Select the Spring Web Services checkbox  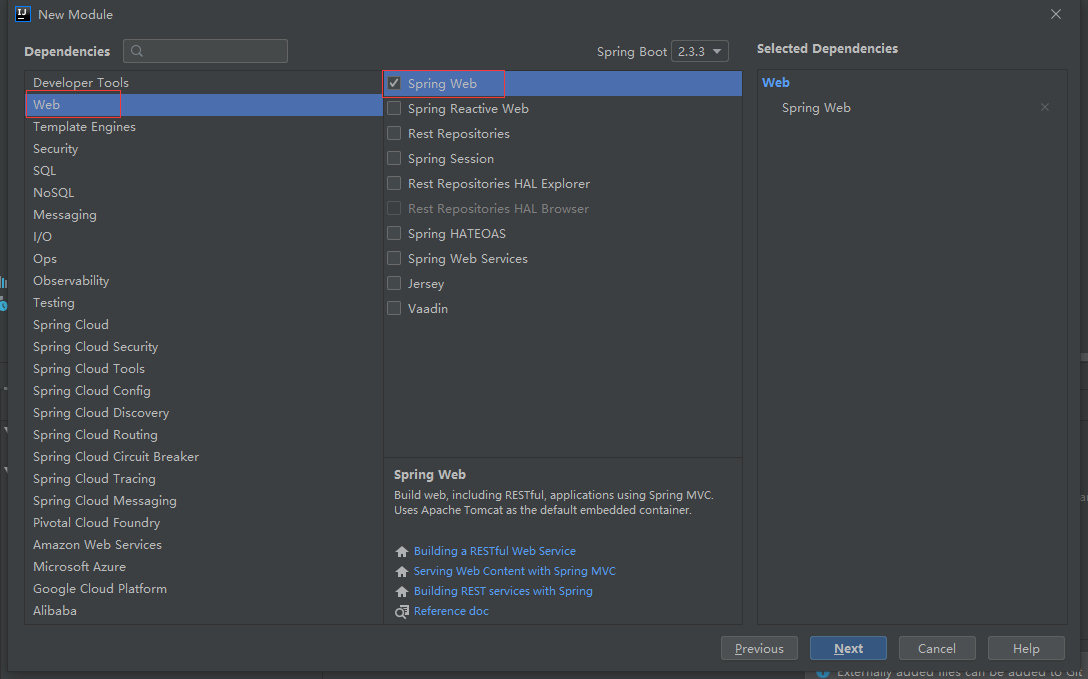394,258
